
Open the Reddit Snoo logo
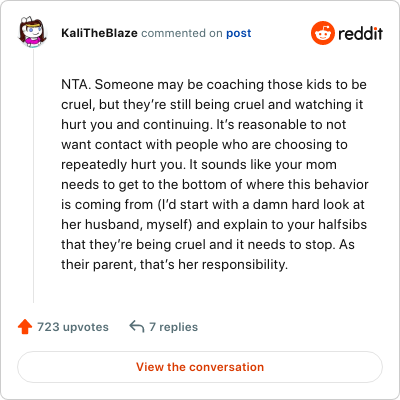[322, 33]
